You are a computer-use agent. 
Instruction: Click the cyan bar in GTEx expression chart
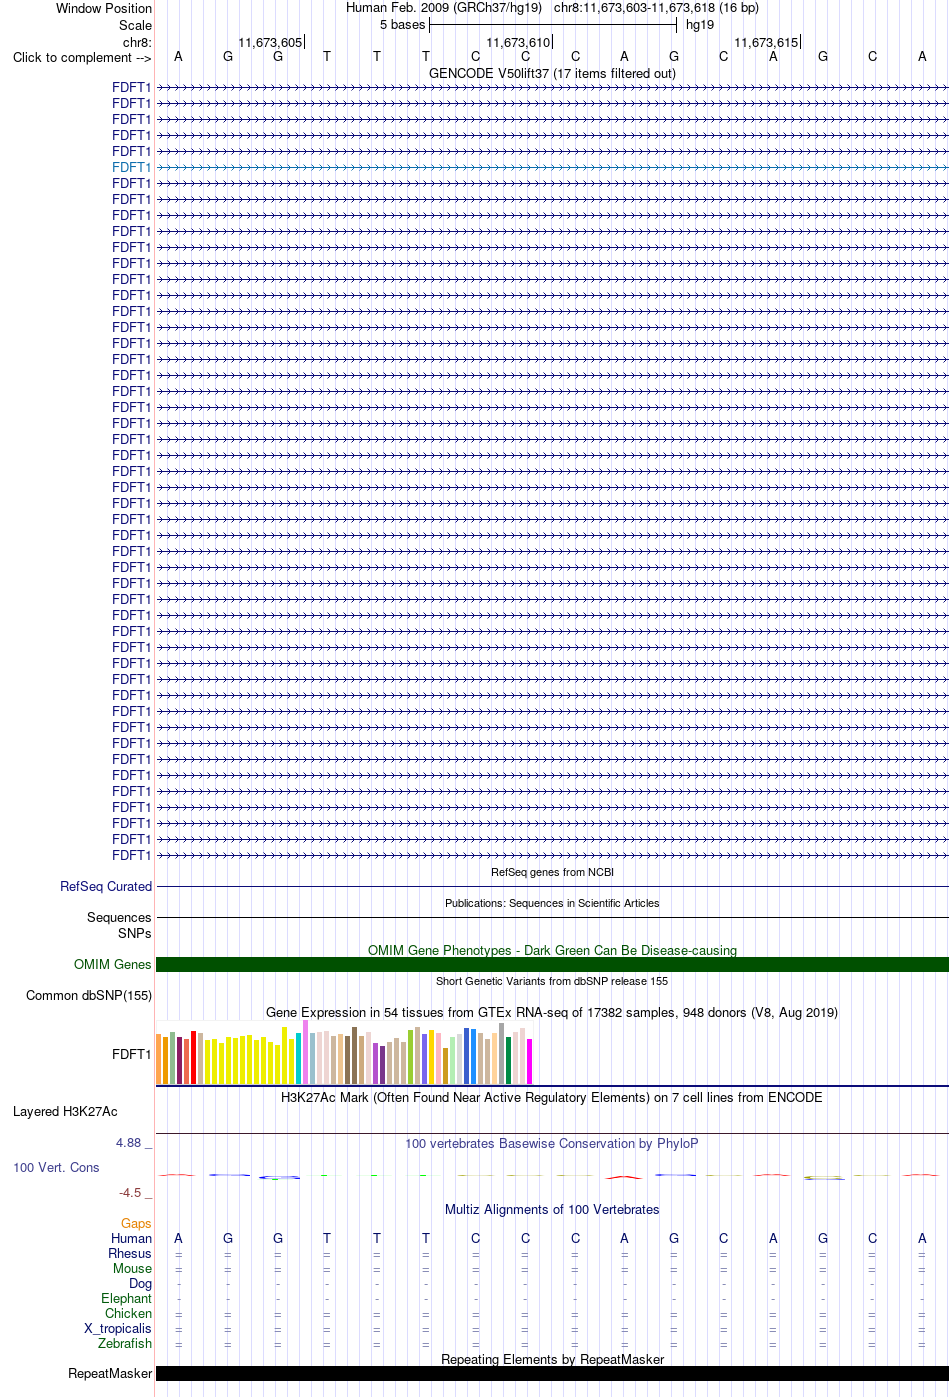299,1059
